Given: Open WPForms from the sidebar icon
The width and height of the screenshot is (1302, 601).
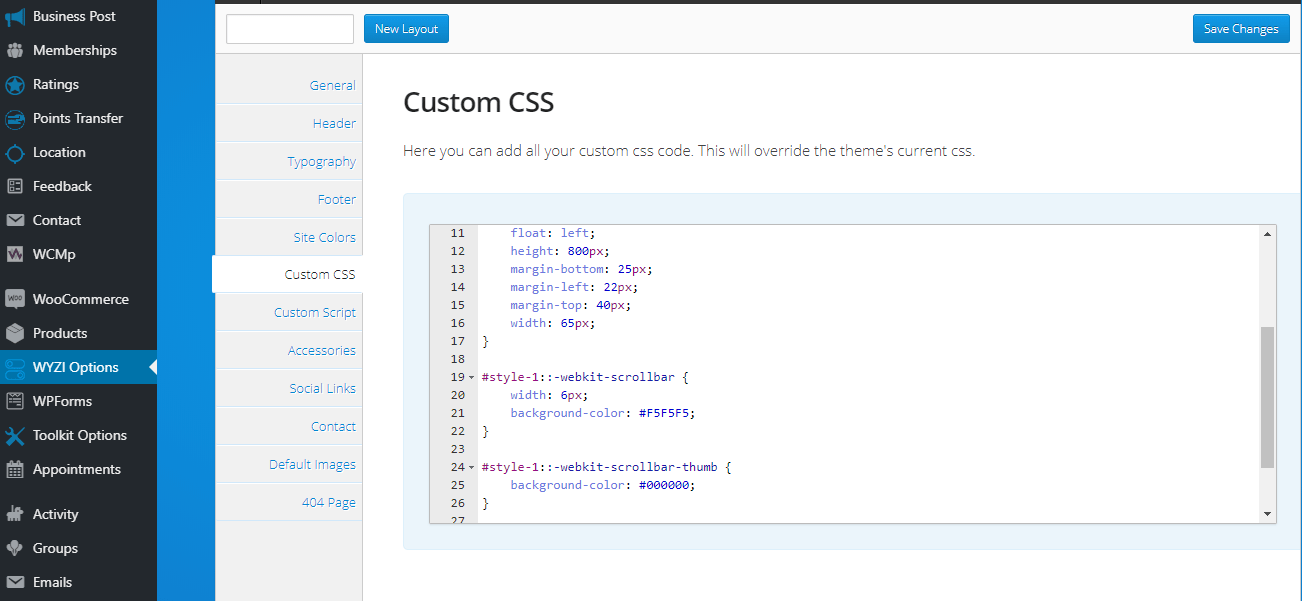Looking at the screenshot, I should (18, 401).
